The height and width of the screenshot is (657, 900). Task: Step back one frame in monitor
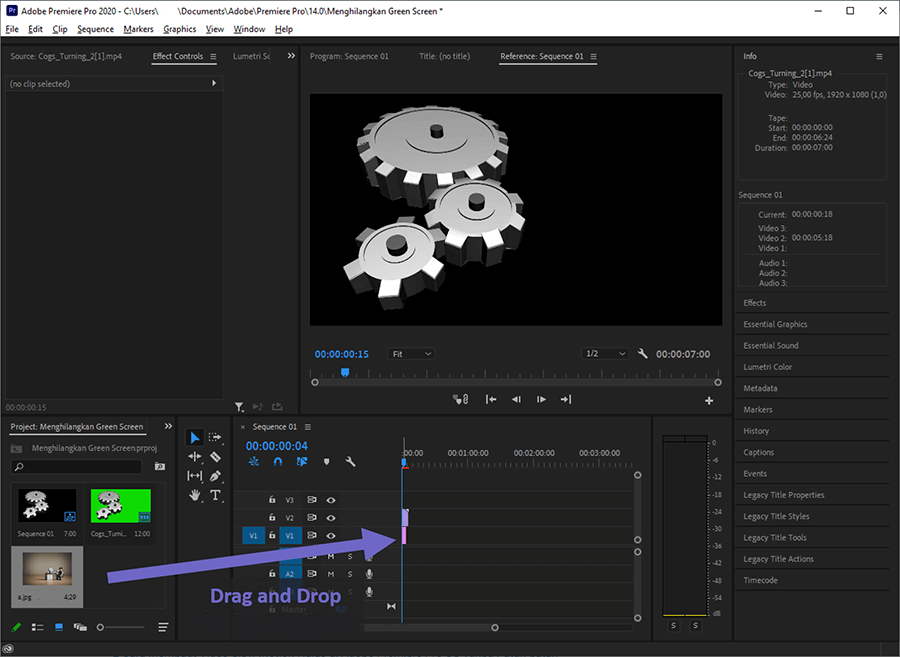click(x=516, y=399)
